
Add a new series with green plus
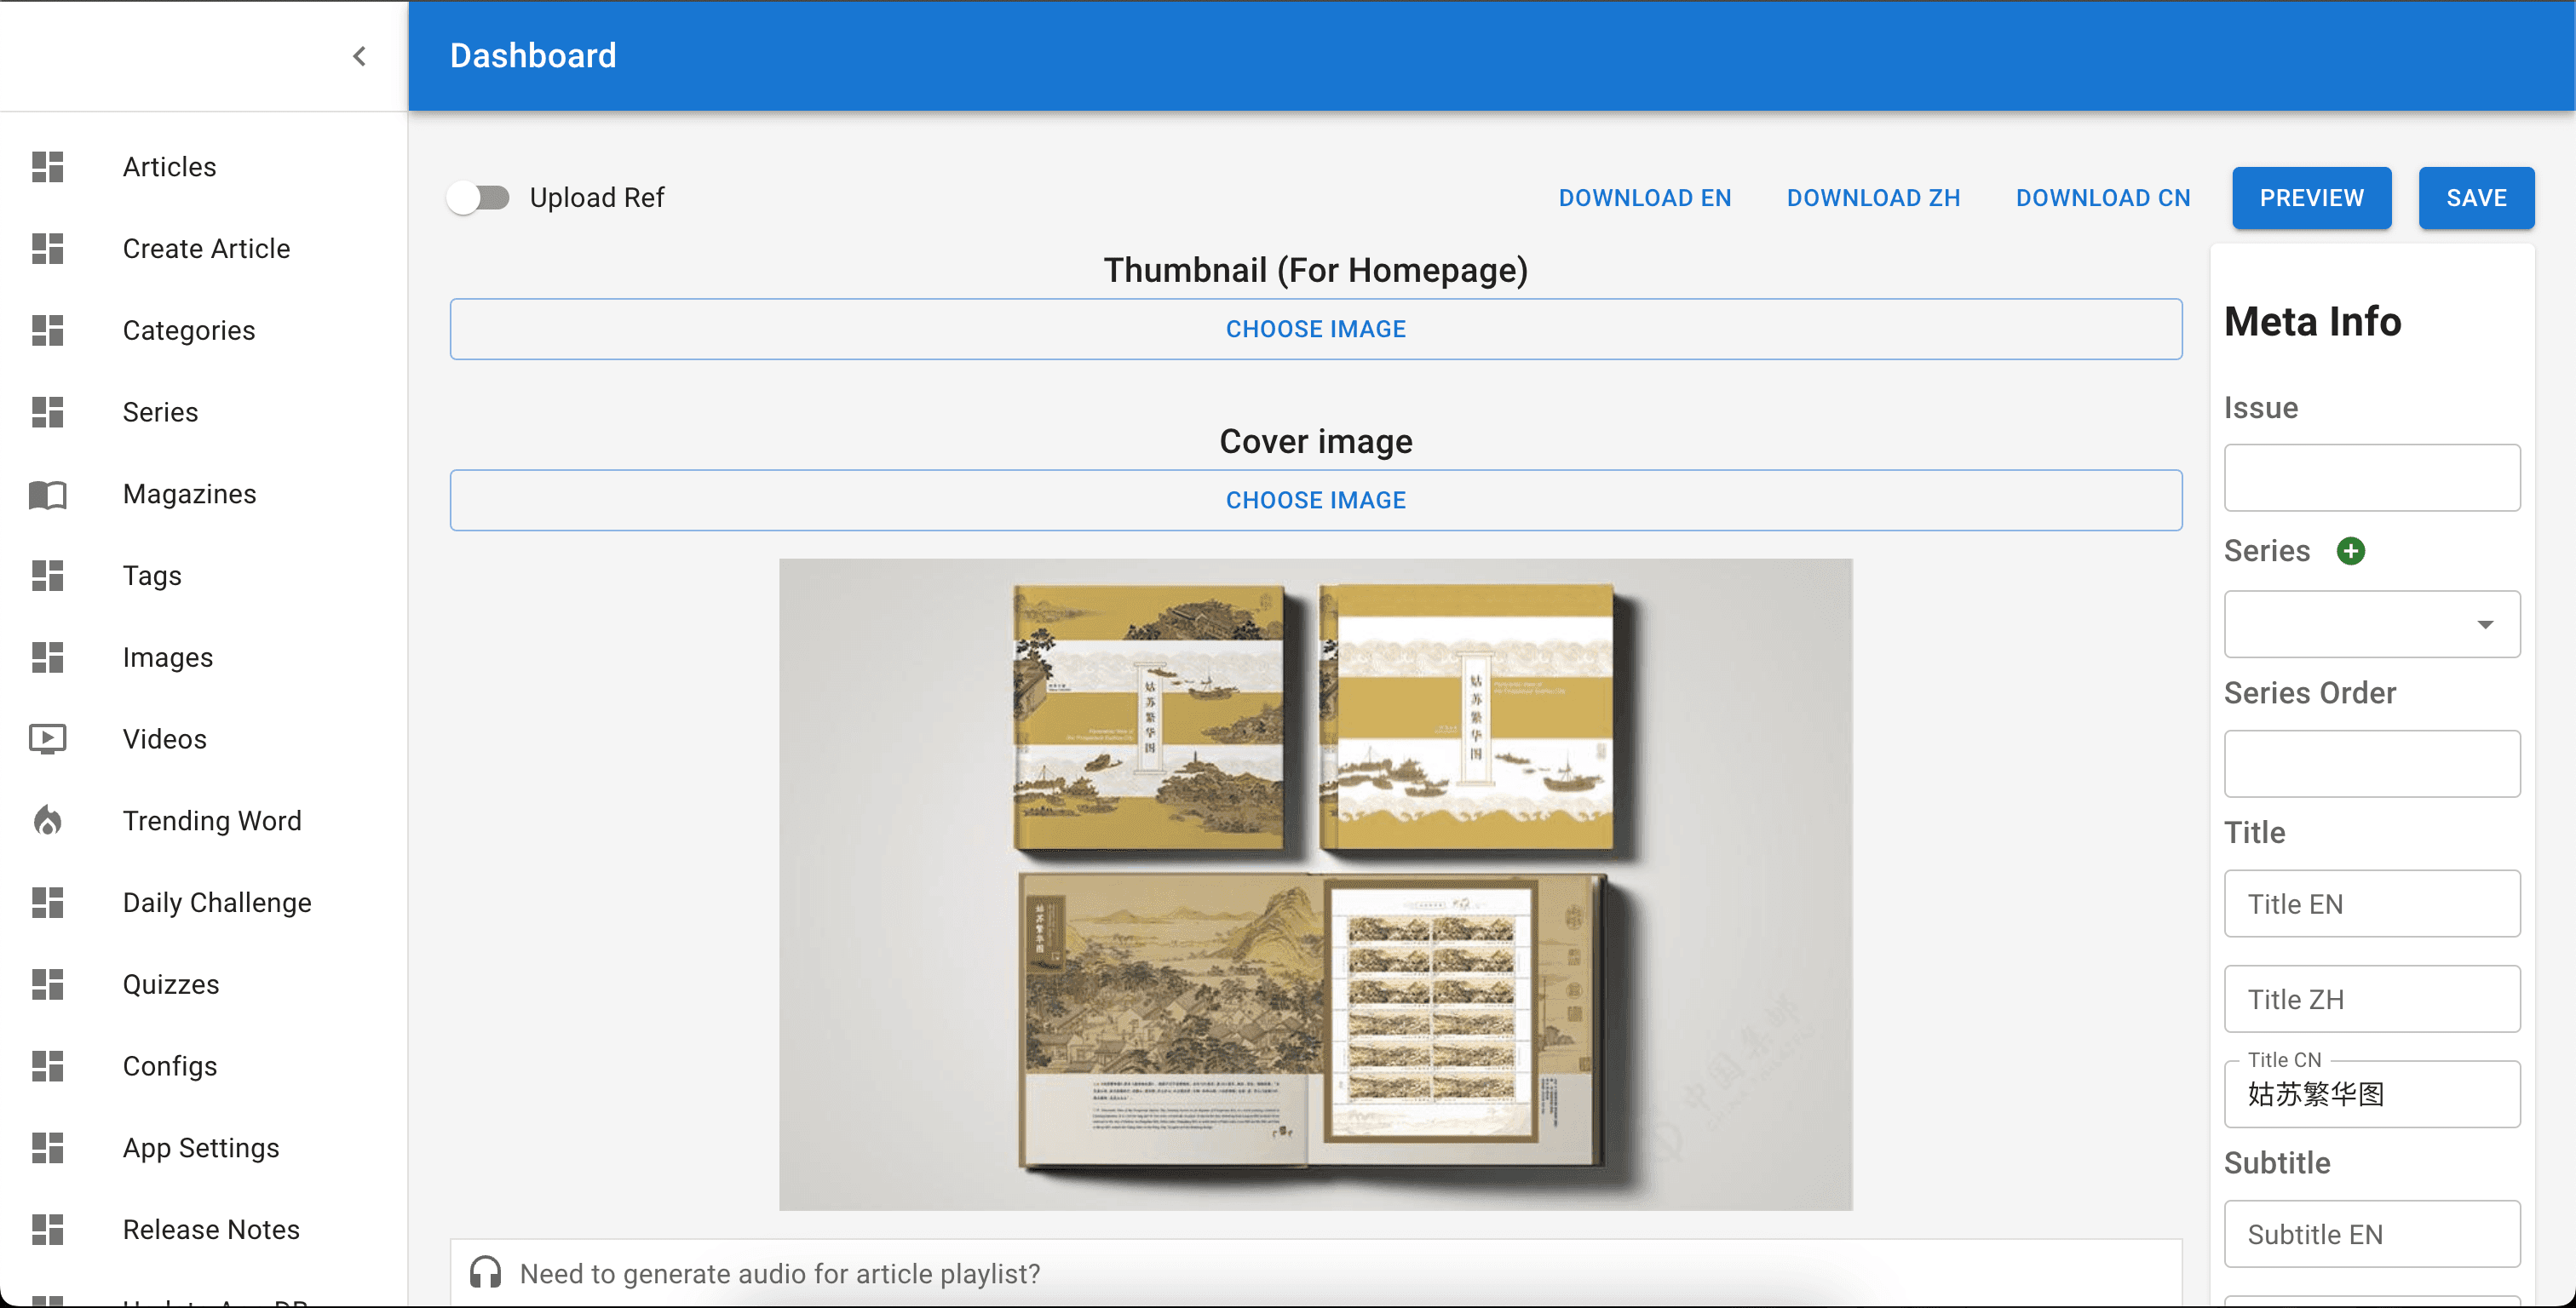click(2351, 551)
